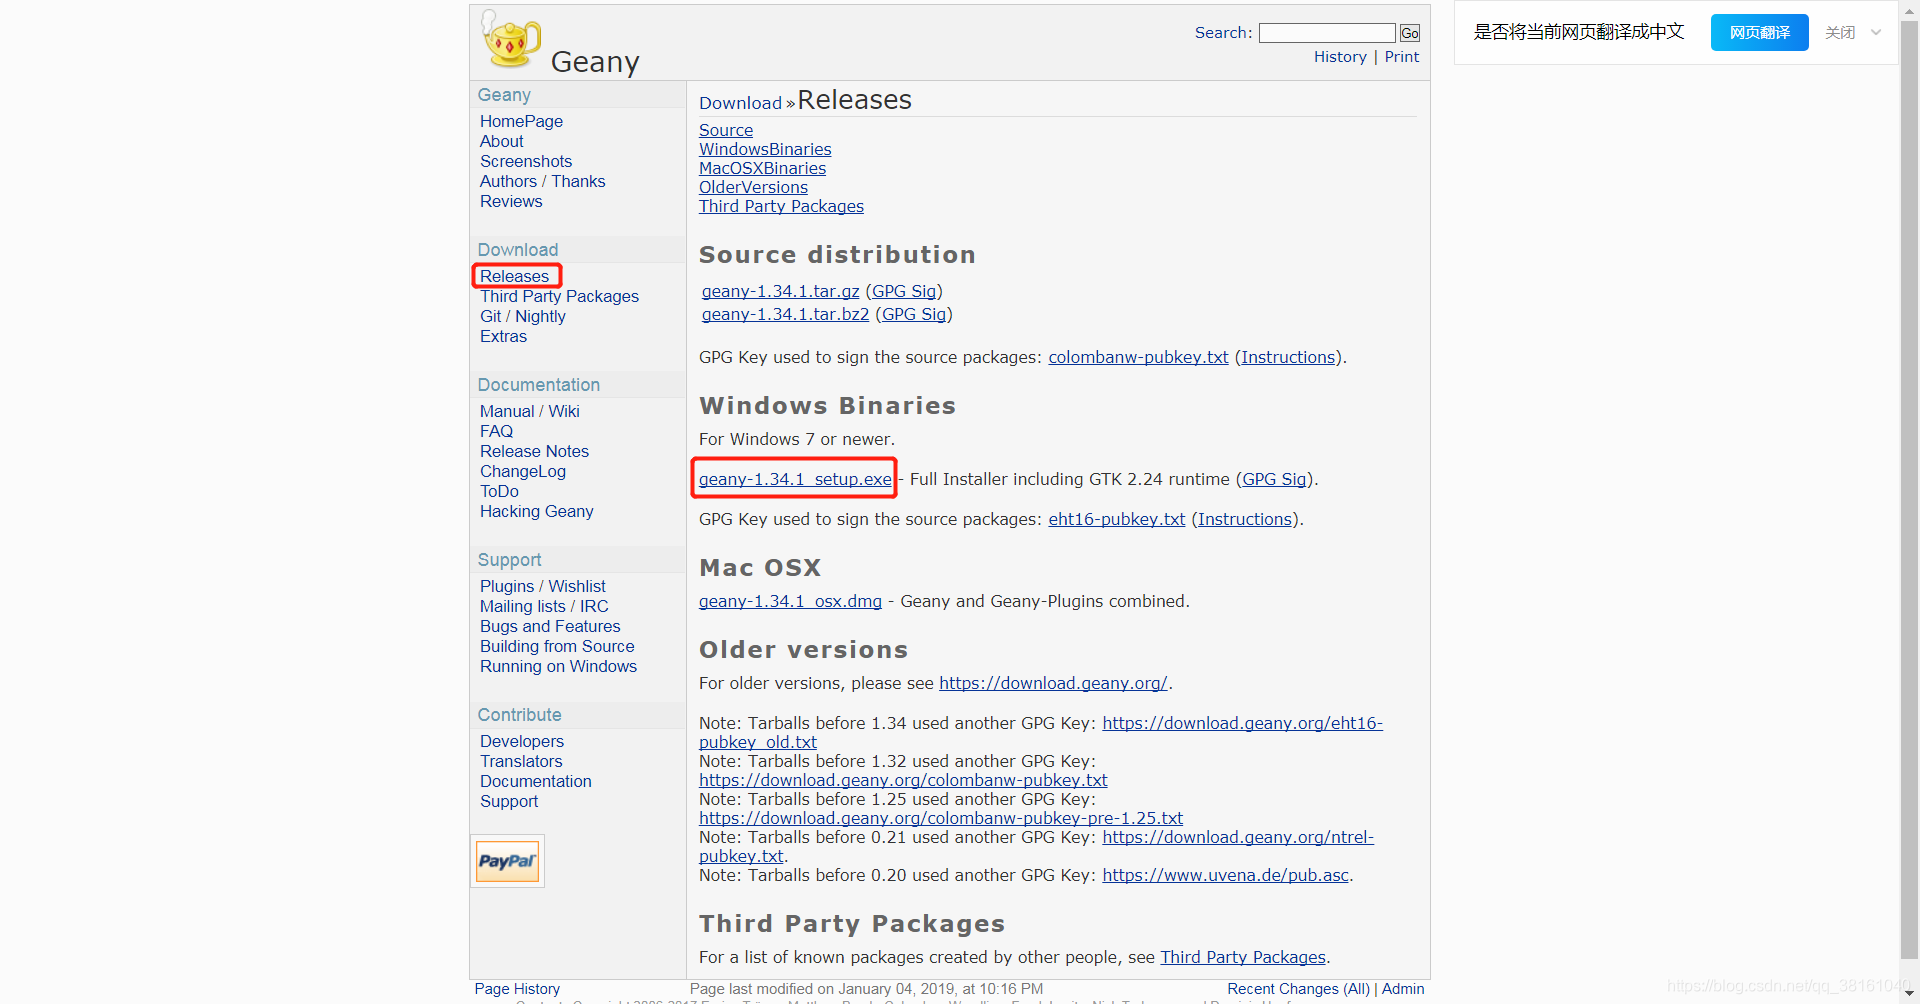This screenshot has width=1920, height=1004.
Task: Open GPG Sig for tar.gz file
Action: (904, 291)
